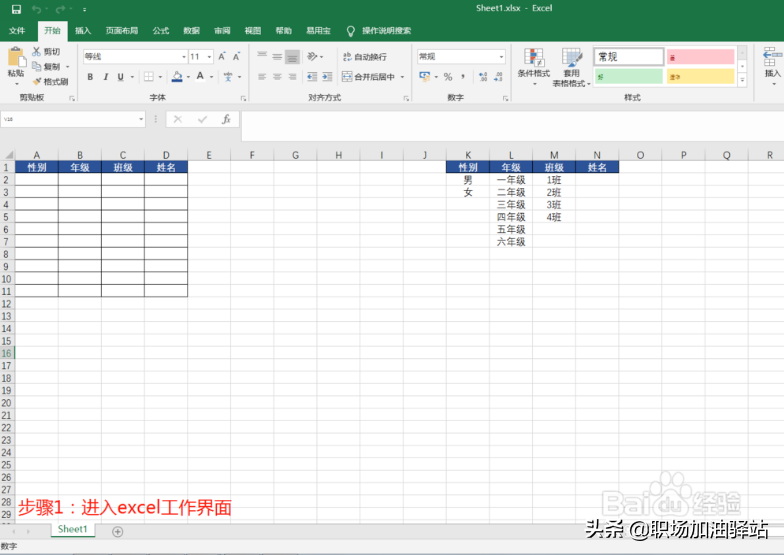
Task: Click the decrease decimal places icon
Action: point(498,76)
